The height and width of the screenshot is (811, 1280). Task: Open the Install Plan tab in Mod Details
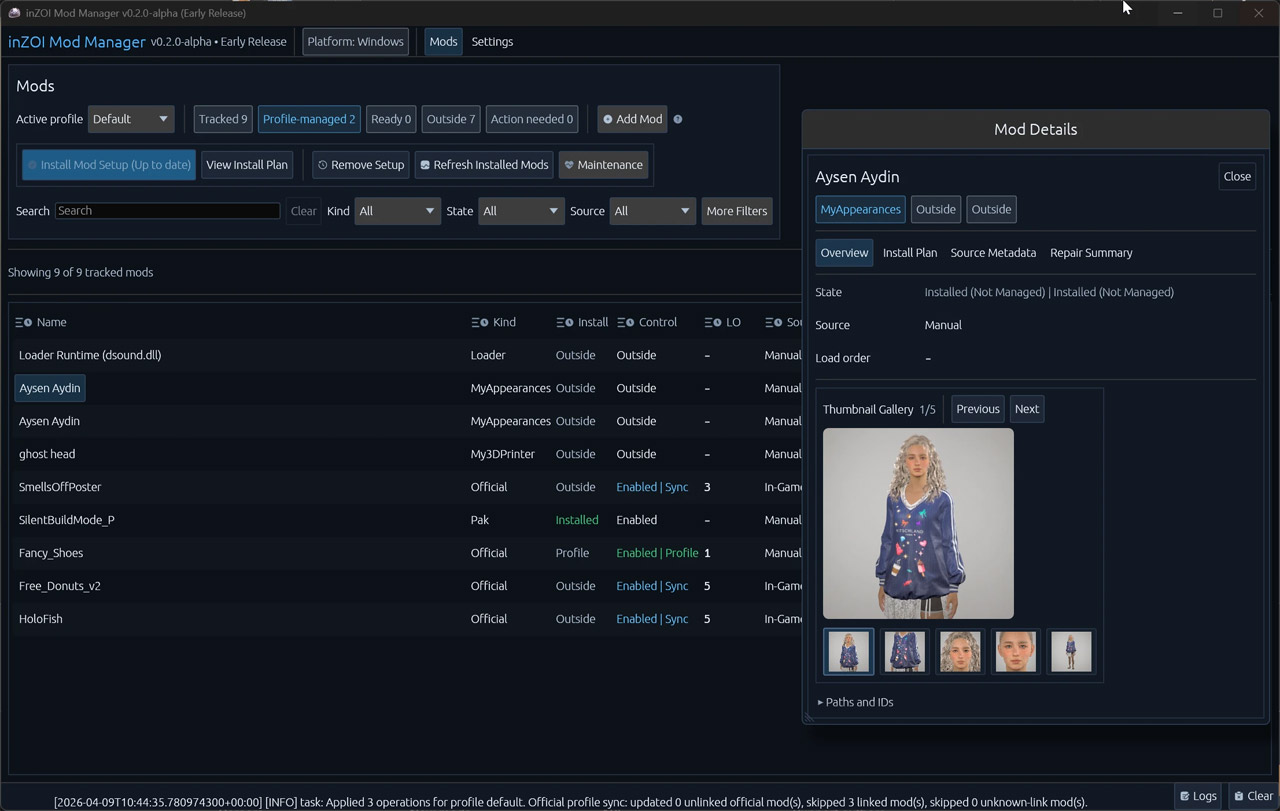910,253
